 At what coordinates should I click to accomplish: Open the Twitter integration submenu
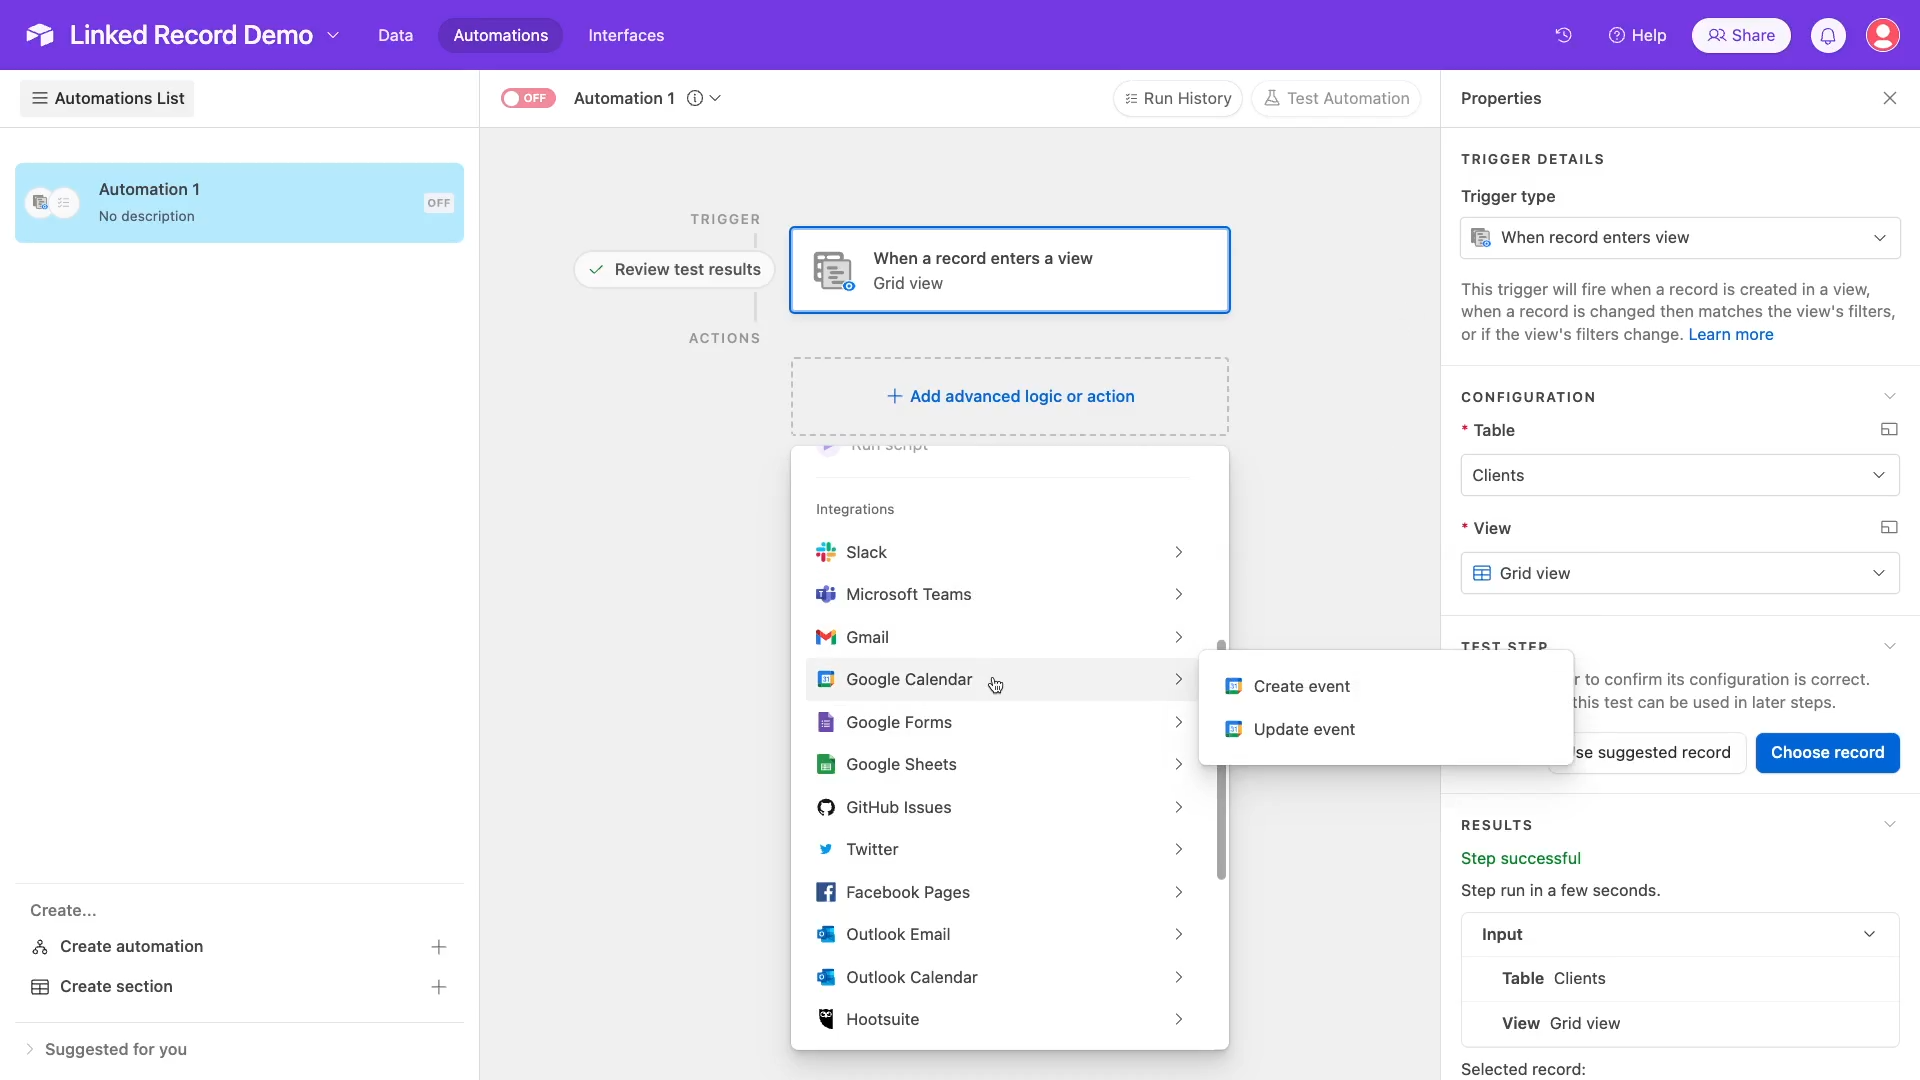(1000, 849)
